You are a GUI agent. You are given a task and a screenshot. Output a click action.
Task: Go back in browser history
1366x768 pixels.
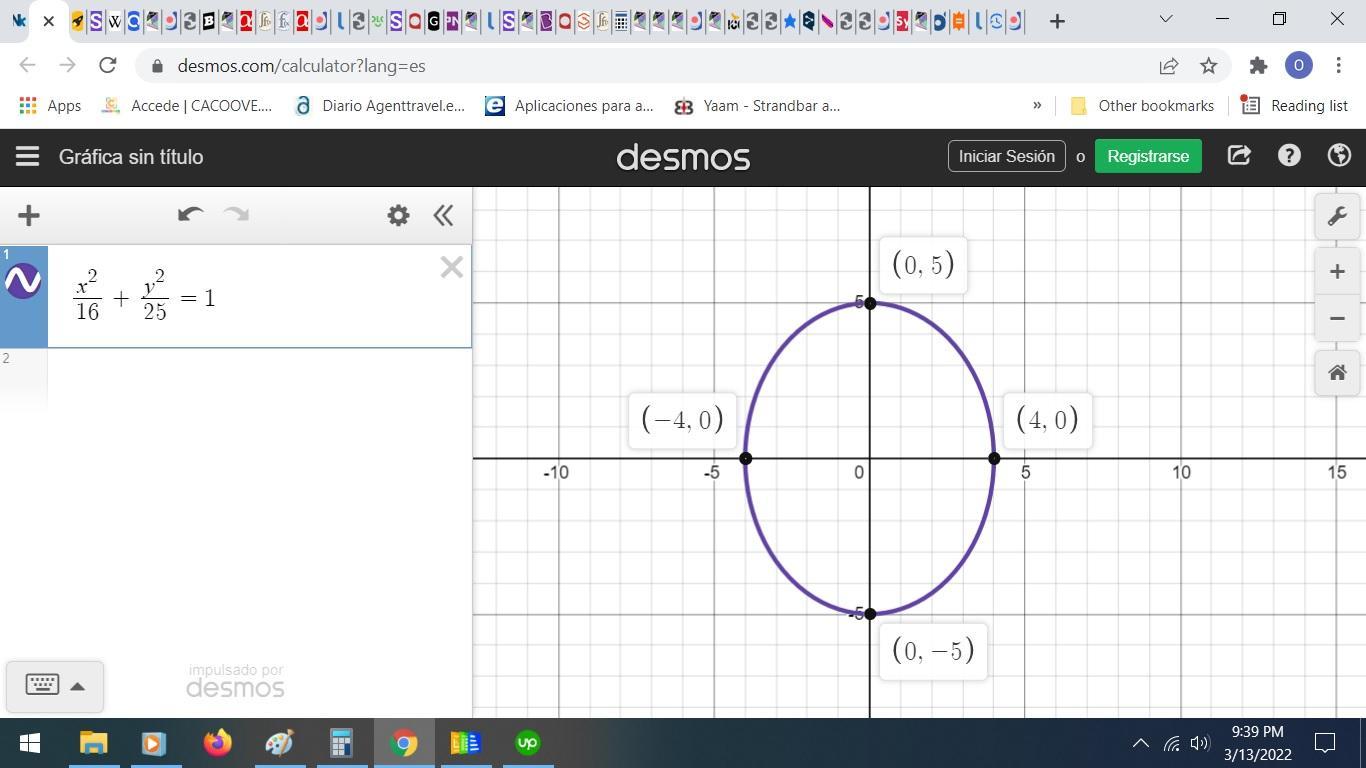pos(27,65)
